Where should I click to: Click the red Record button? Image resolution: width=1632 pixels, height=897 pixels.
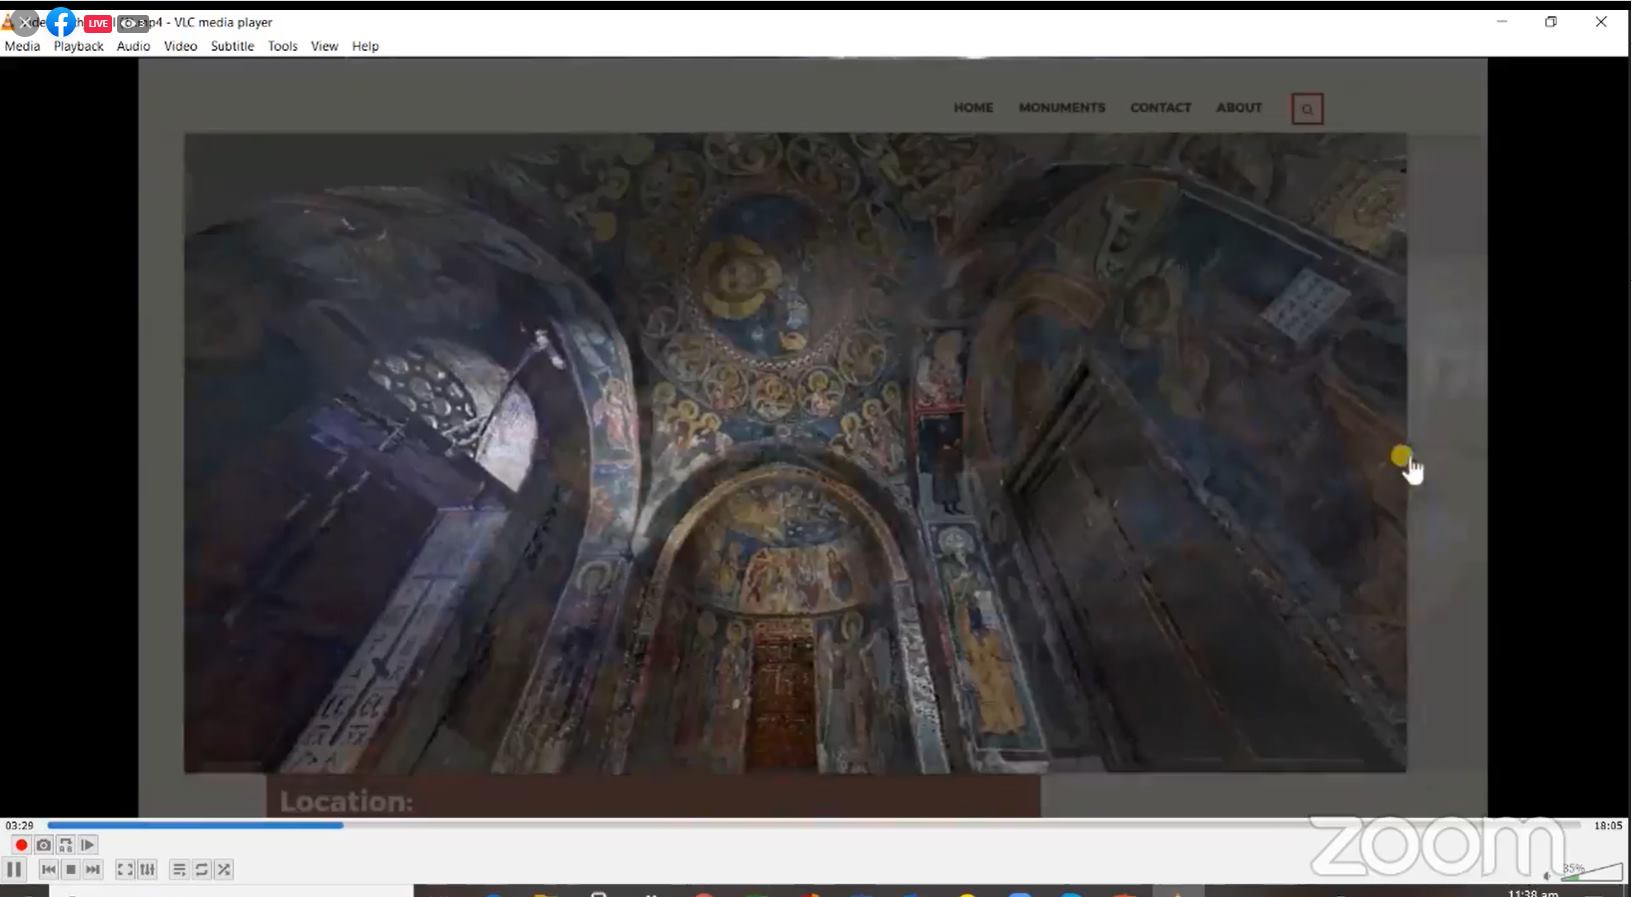click(21, 845)
